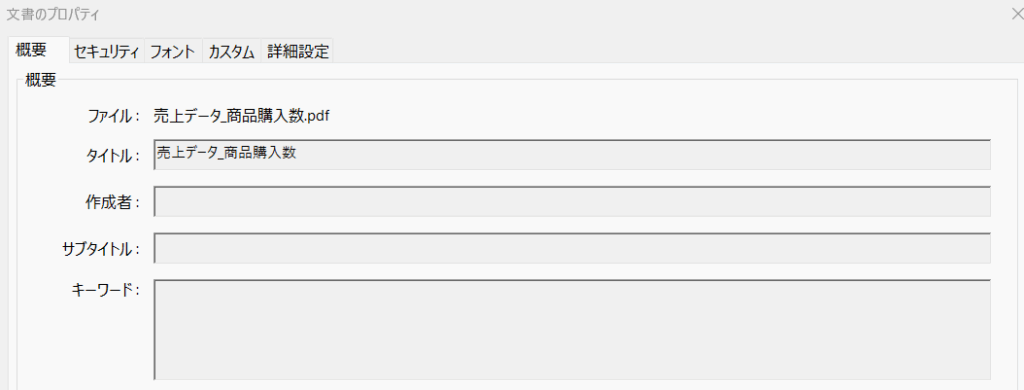Go to the 詳細設定 tab
The width and height of the screenshot is (1024, 390).
pos(298,52)
